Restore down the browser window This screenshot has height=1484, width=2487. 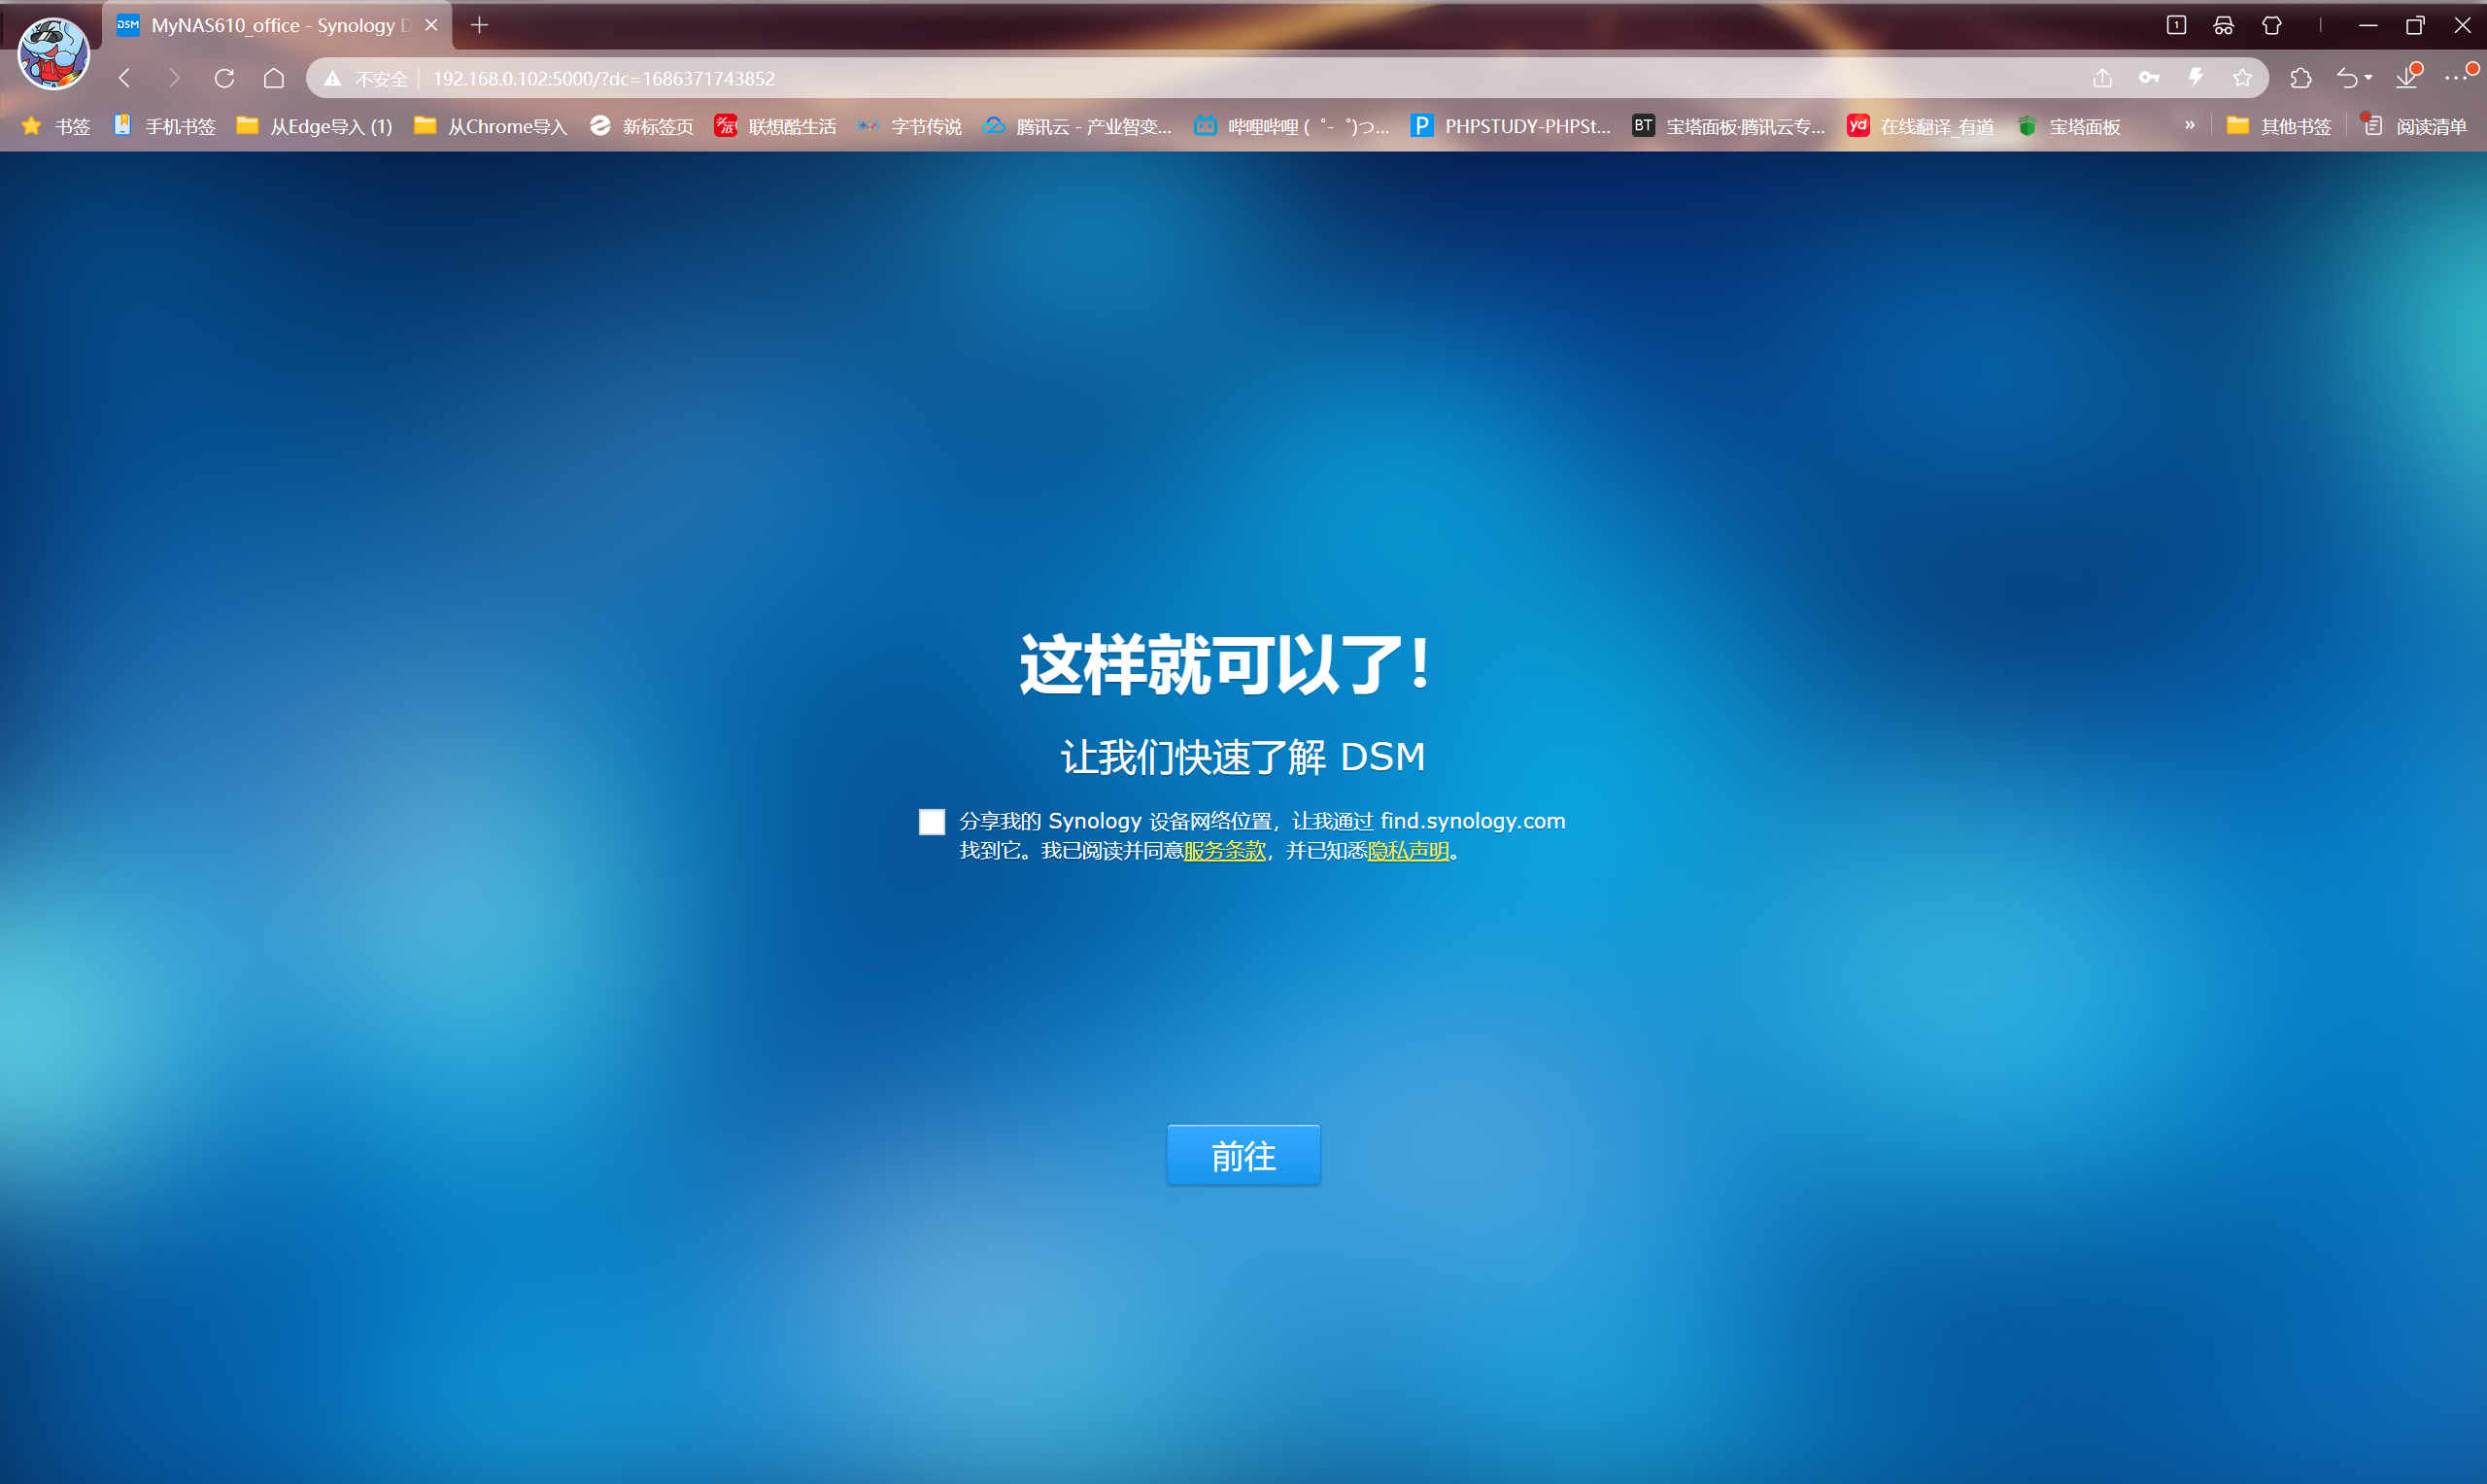click(2415, 25)
